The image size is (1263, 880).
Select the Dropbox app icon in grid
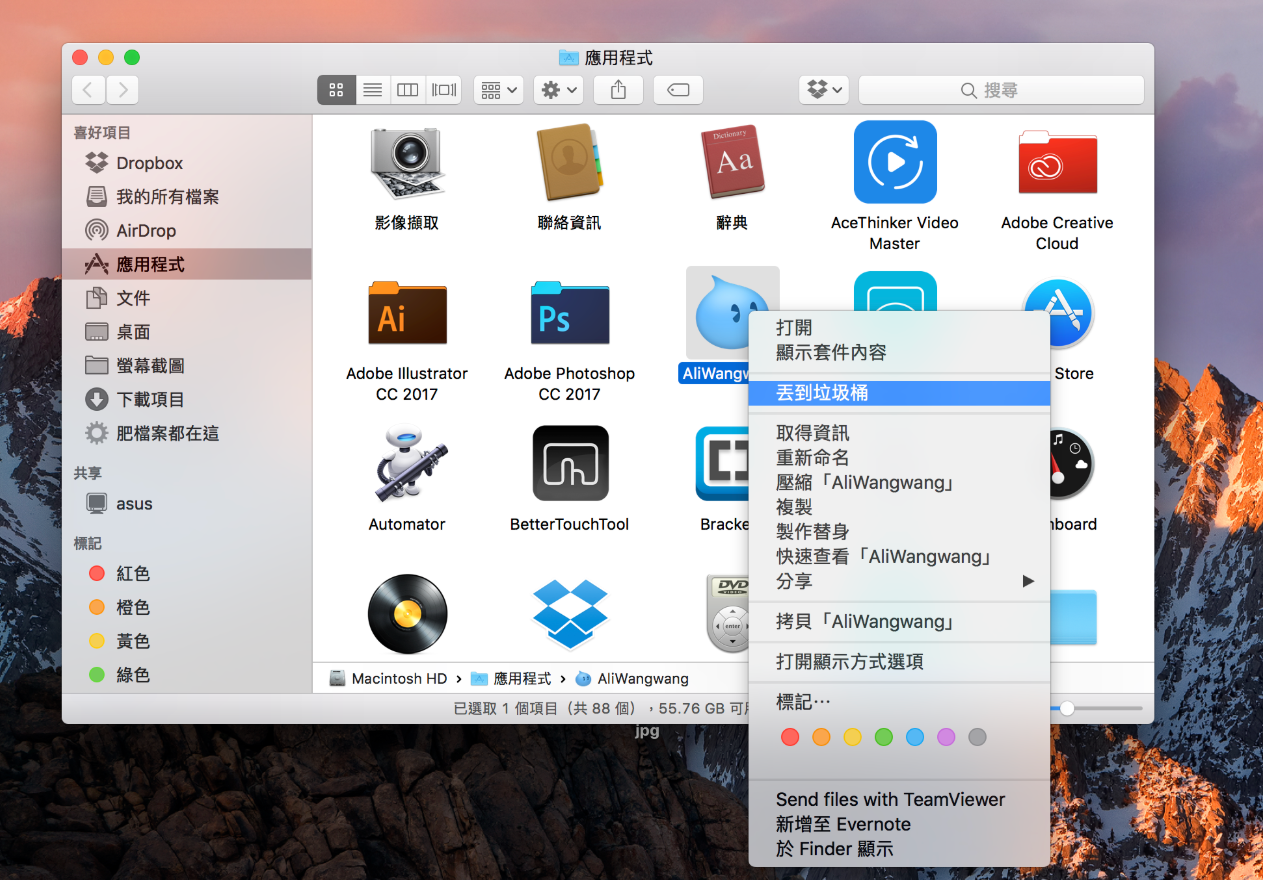pyautogui.click(x=569, y=613)
